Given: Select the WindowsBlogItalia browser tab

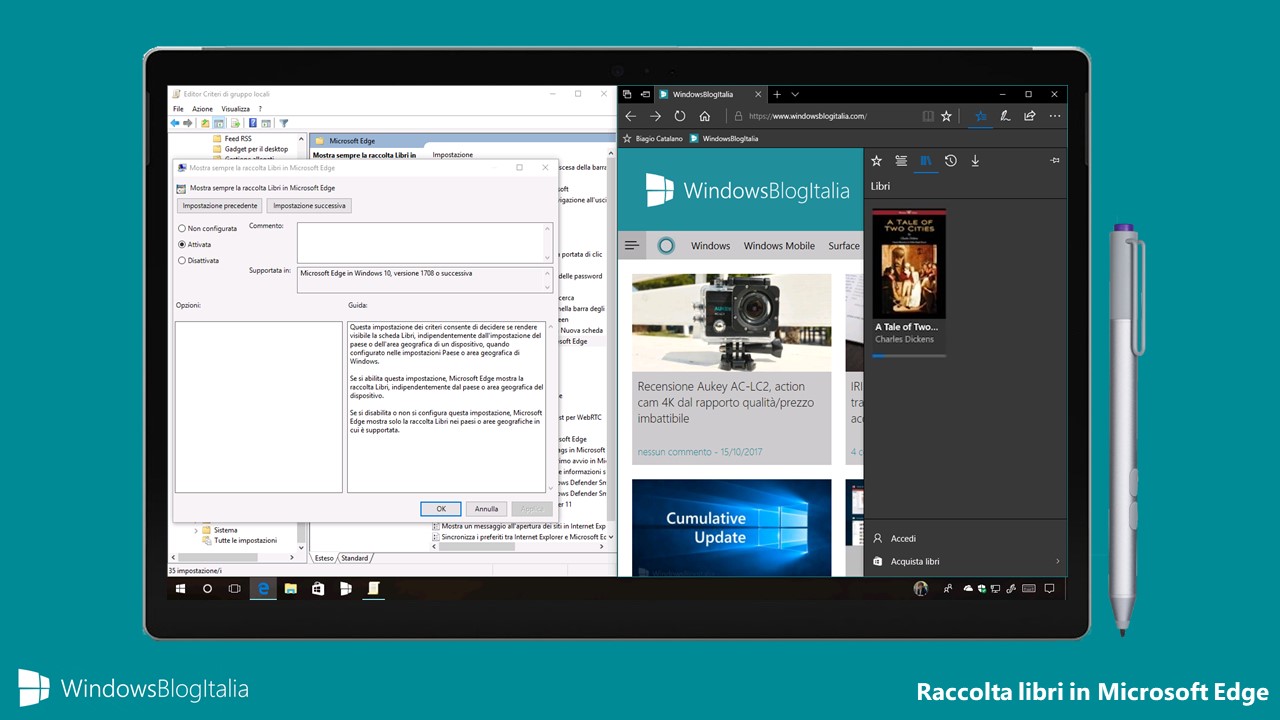Looking at the screenshot, I should 710,94.
